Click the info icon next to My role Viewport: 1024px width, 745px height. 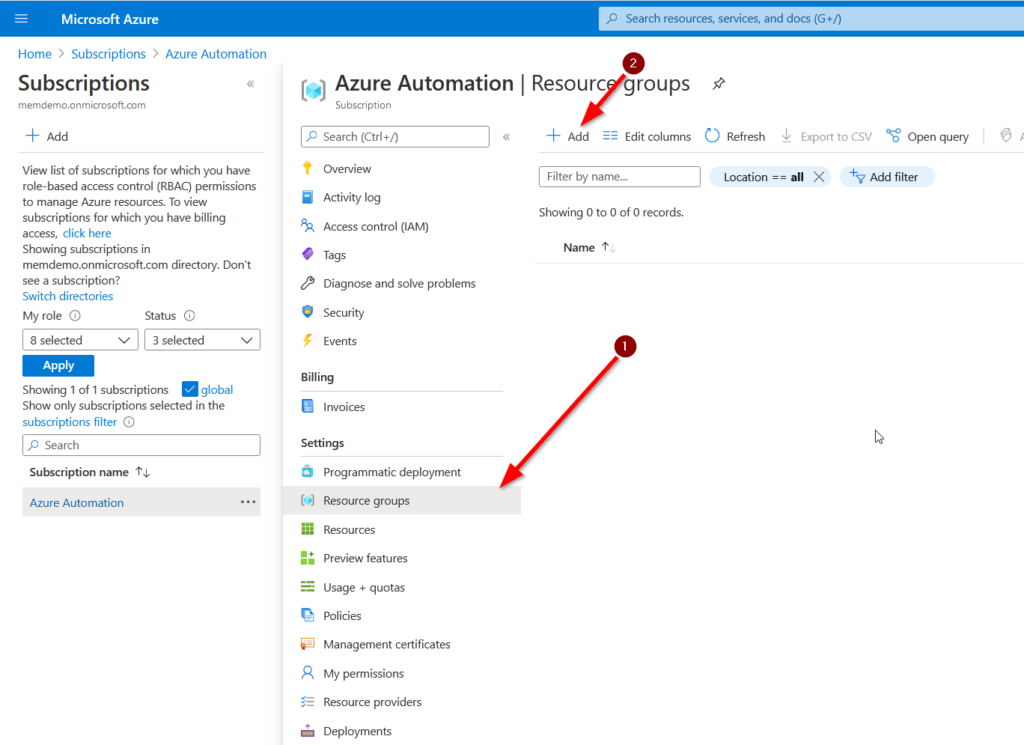[75, 315]
